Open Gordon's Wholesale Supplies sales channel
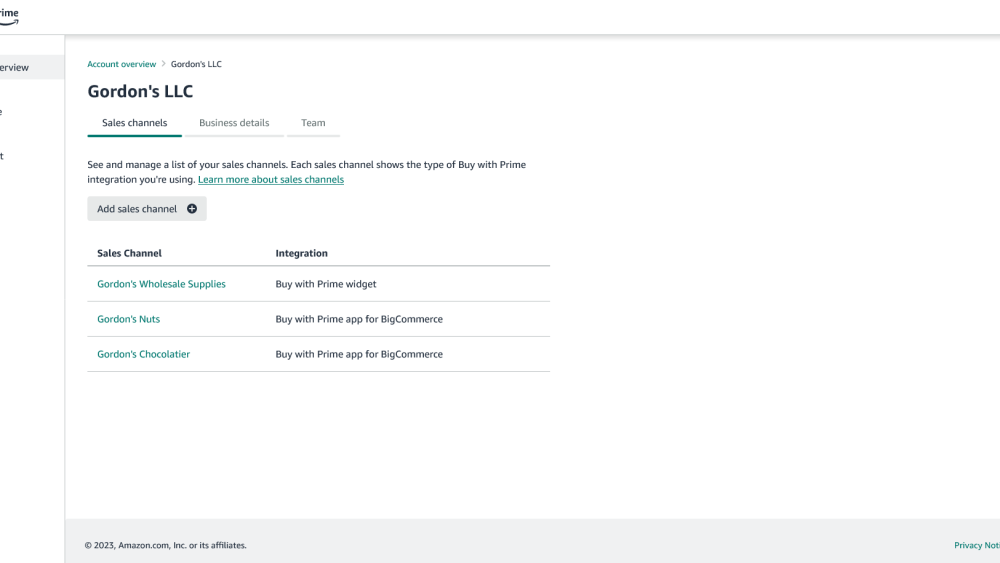Image resolution: width=1000 pixels, height=563 pixels. [x=161, y=284]
